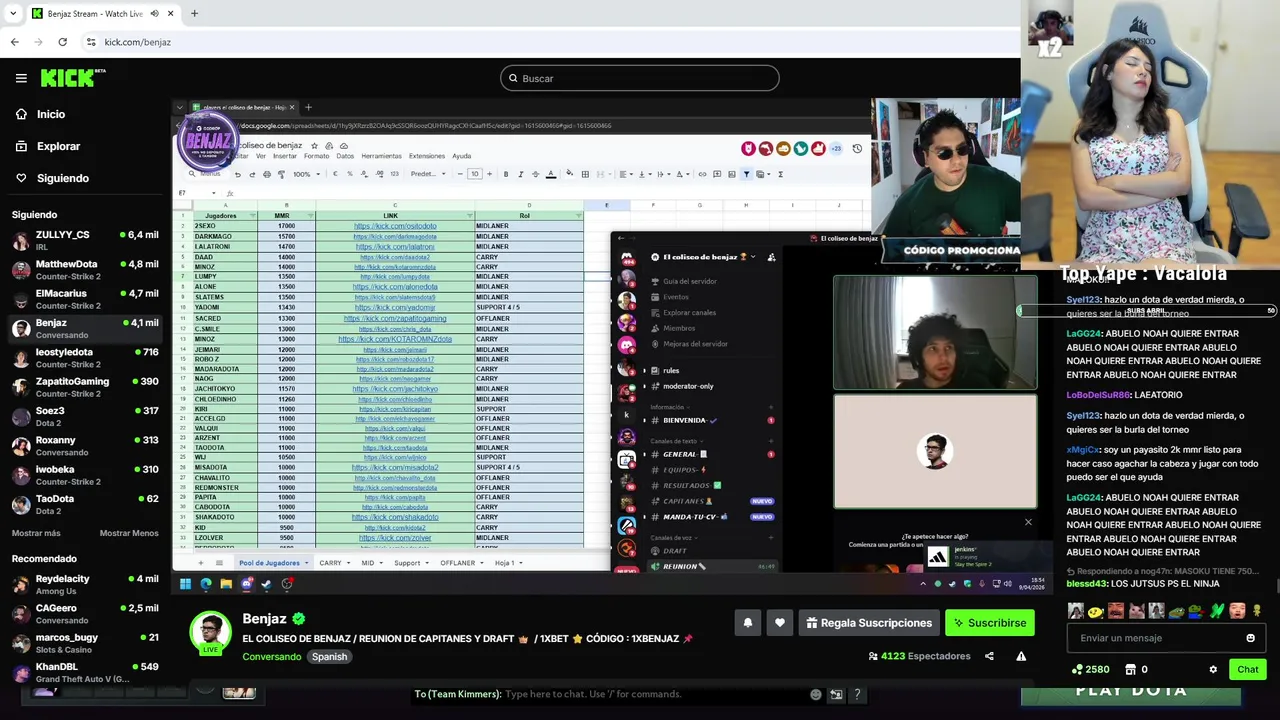Open the emoji picker in chat input
Viewport: 1280px width, 720px height.
1250,638
